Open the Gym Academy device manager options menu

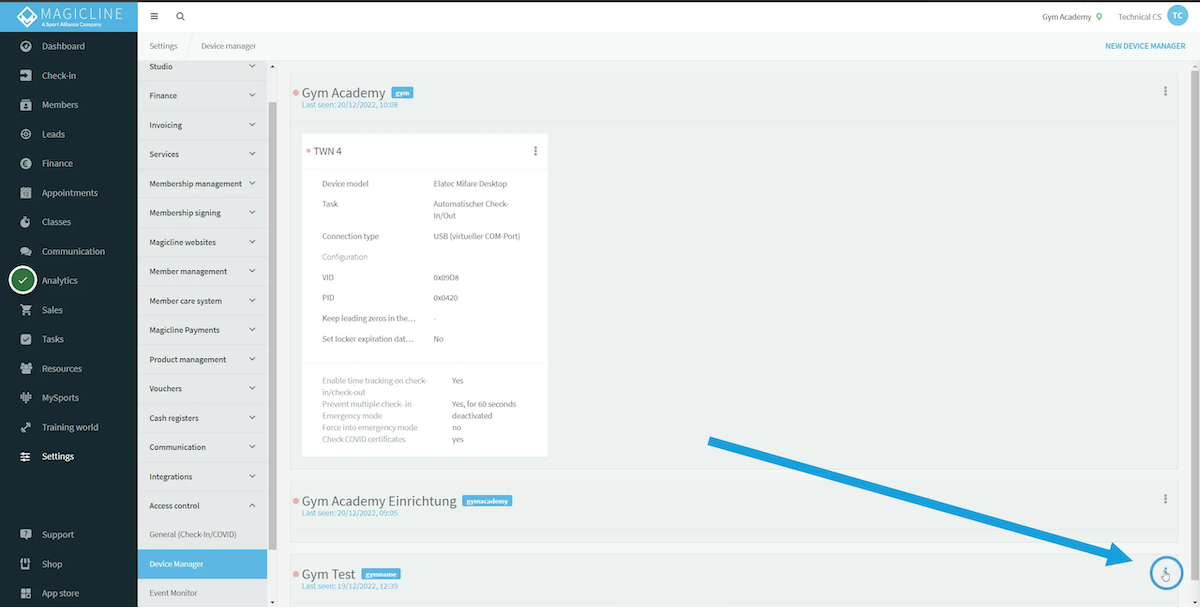1165,91
